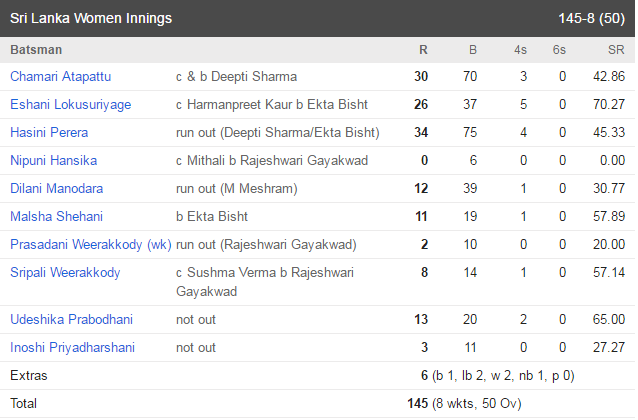
Task: Open Dilani Manodara profile link
Action: 57,189
